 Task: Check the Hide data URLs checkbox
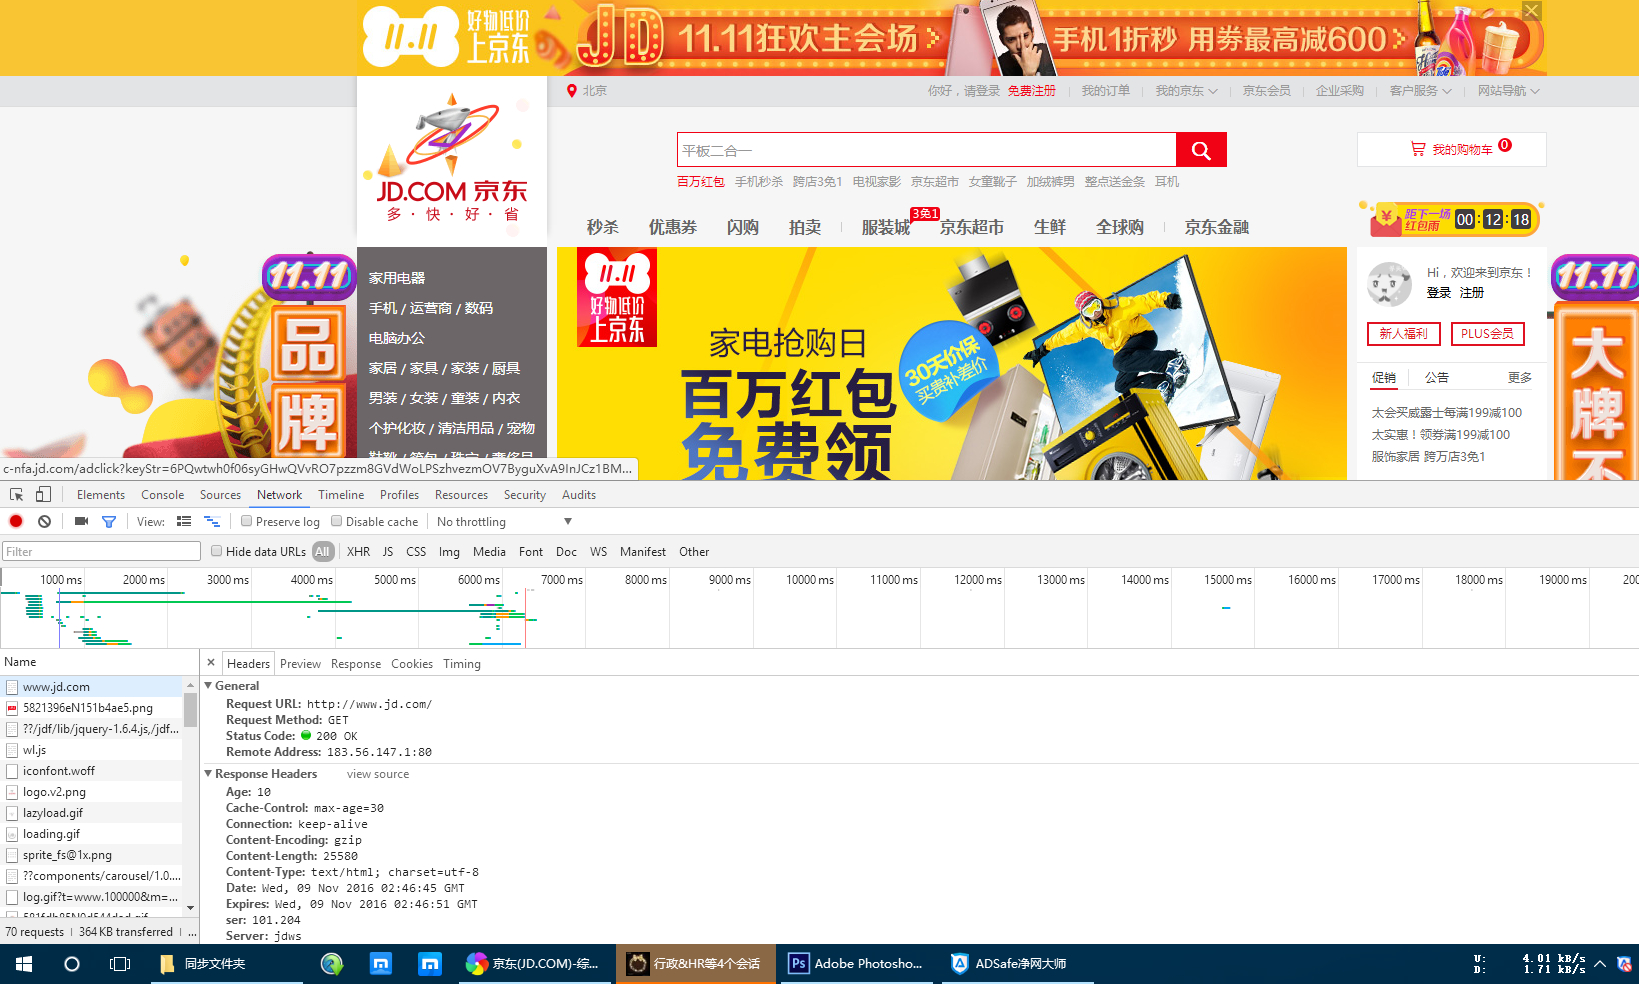pyautogui.click(x=216, y=551)
